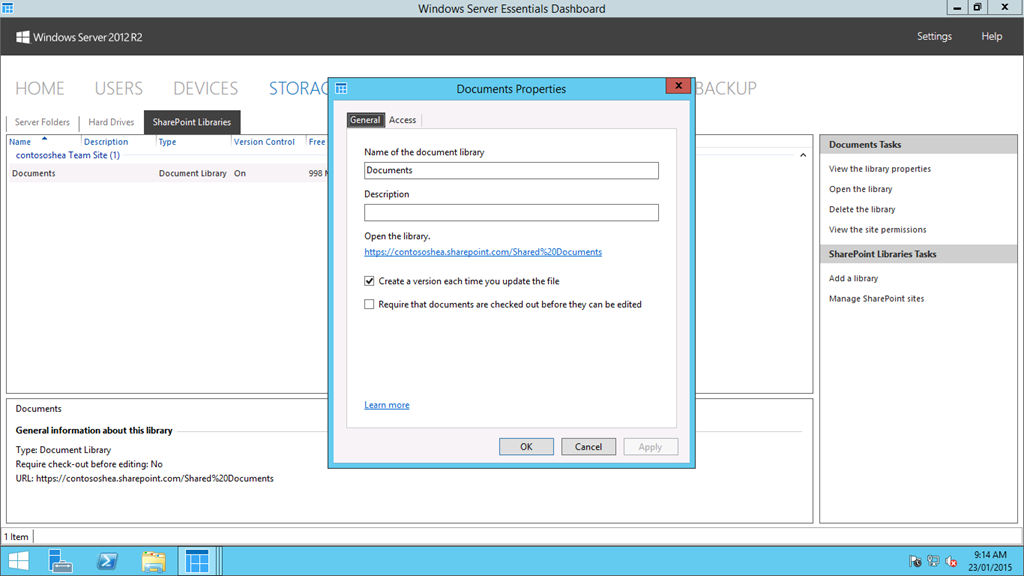The image size is (1024, 576).
Task: Launch Server Manager from the taskbar
Action: [61, 561]
